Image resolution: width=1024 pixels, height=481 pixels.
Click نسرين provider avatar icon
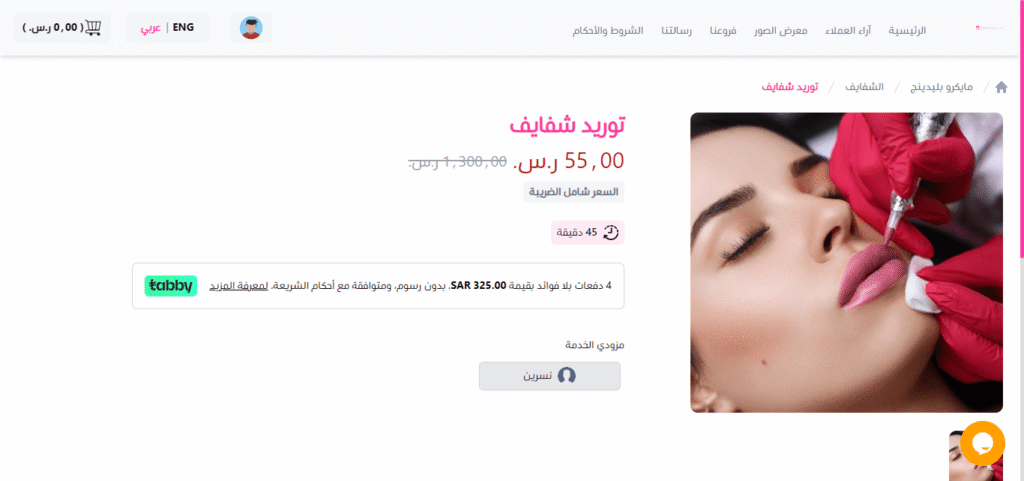(566, 376)
